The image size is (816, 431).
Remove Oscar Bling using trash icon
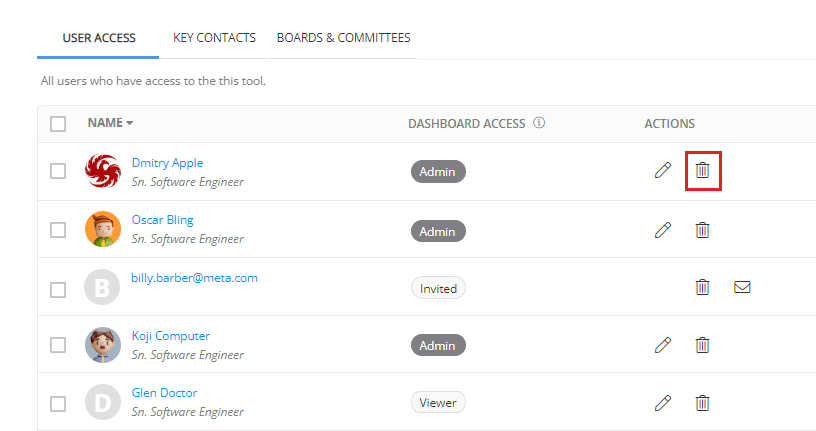(x=703, y=230)
